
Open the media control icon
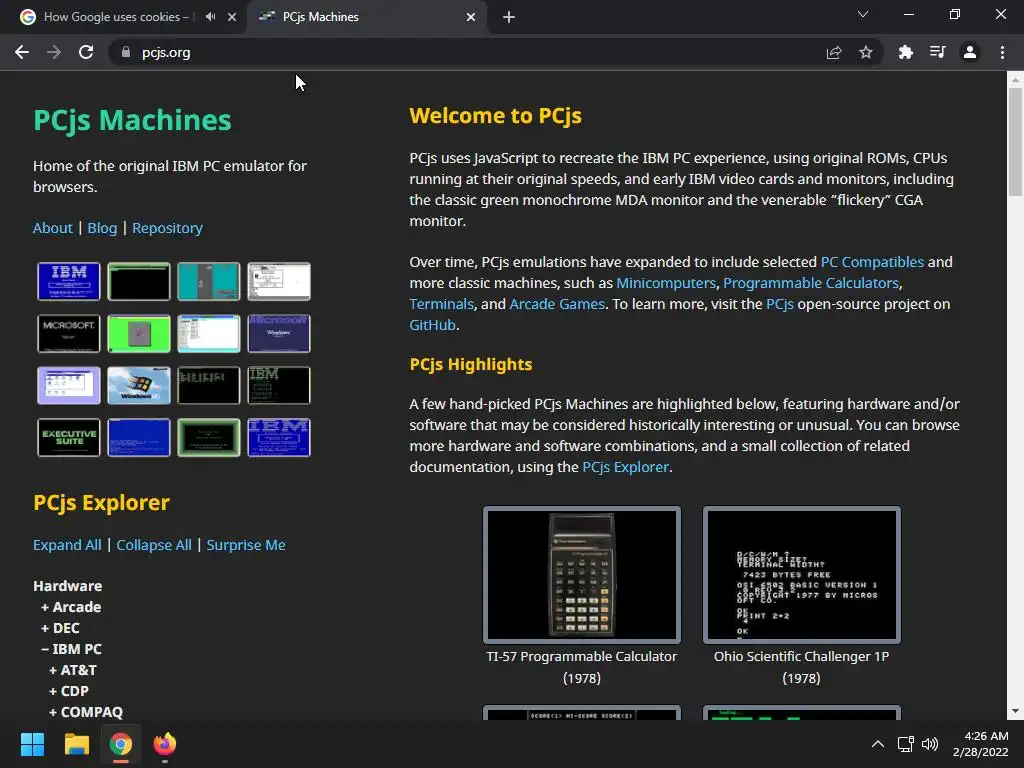point(938,52)
